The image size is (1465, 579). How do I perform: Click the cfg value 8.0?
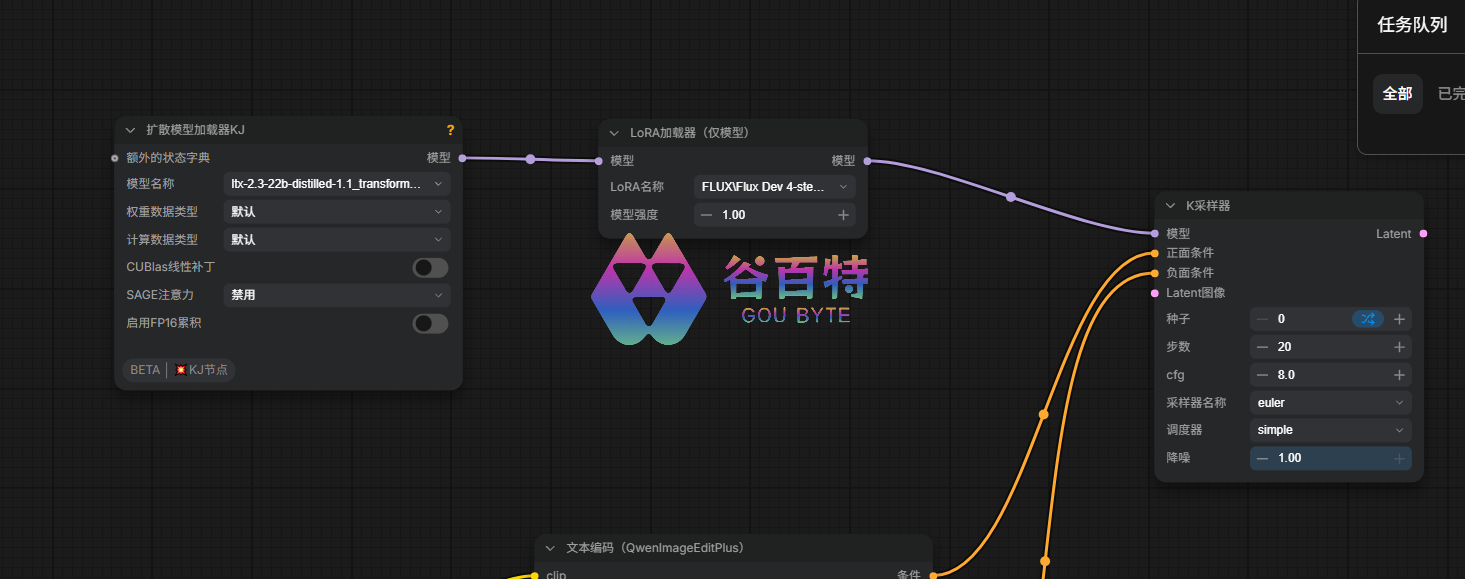pyautogui.click(x=1287, y=375)
